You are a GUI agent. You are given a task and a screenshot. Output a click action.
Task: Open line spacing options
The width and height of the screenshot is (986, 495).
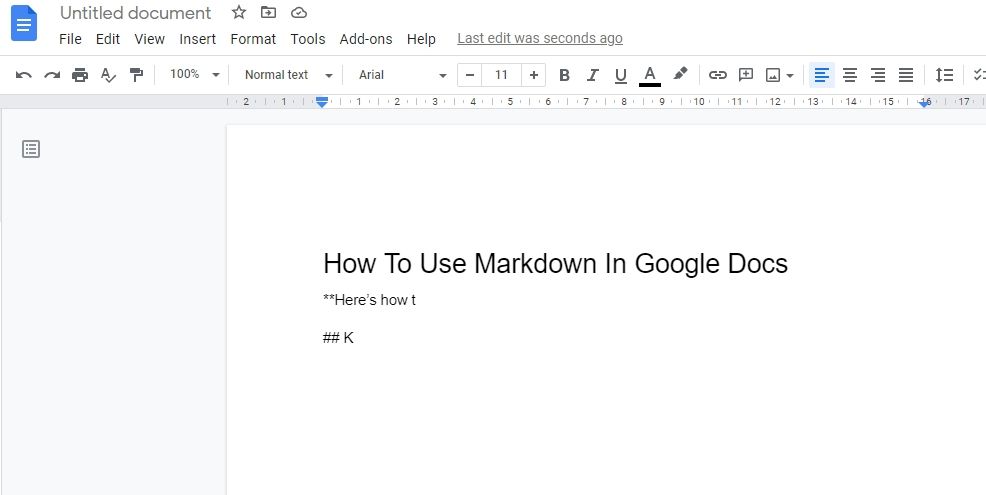click(944, 75)
